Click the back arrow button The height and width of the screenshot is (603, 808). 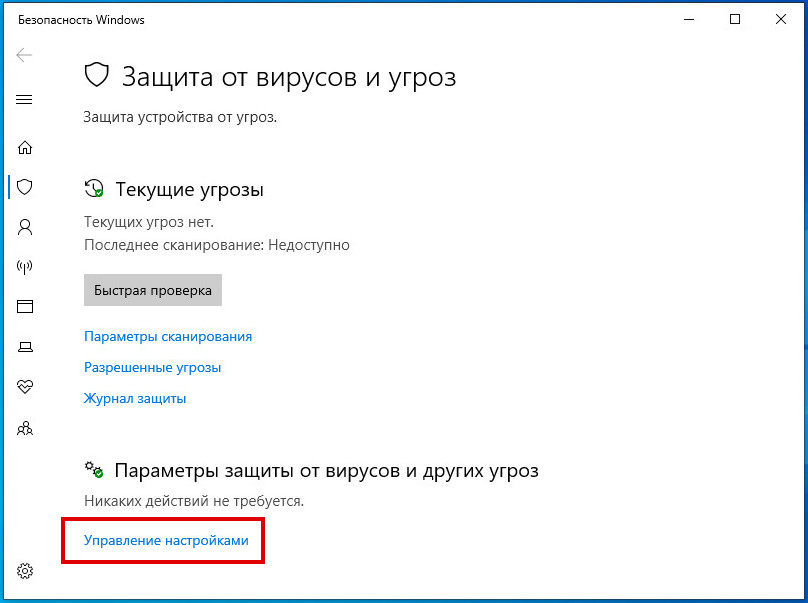[24, 55]
